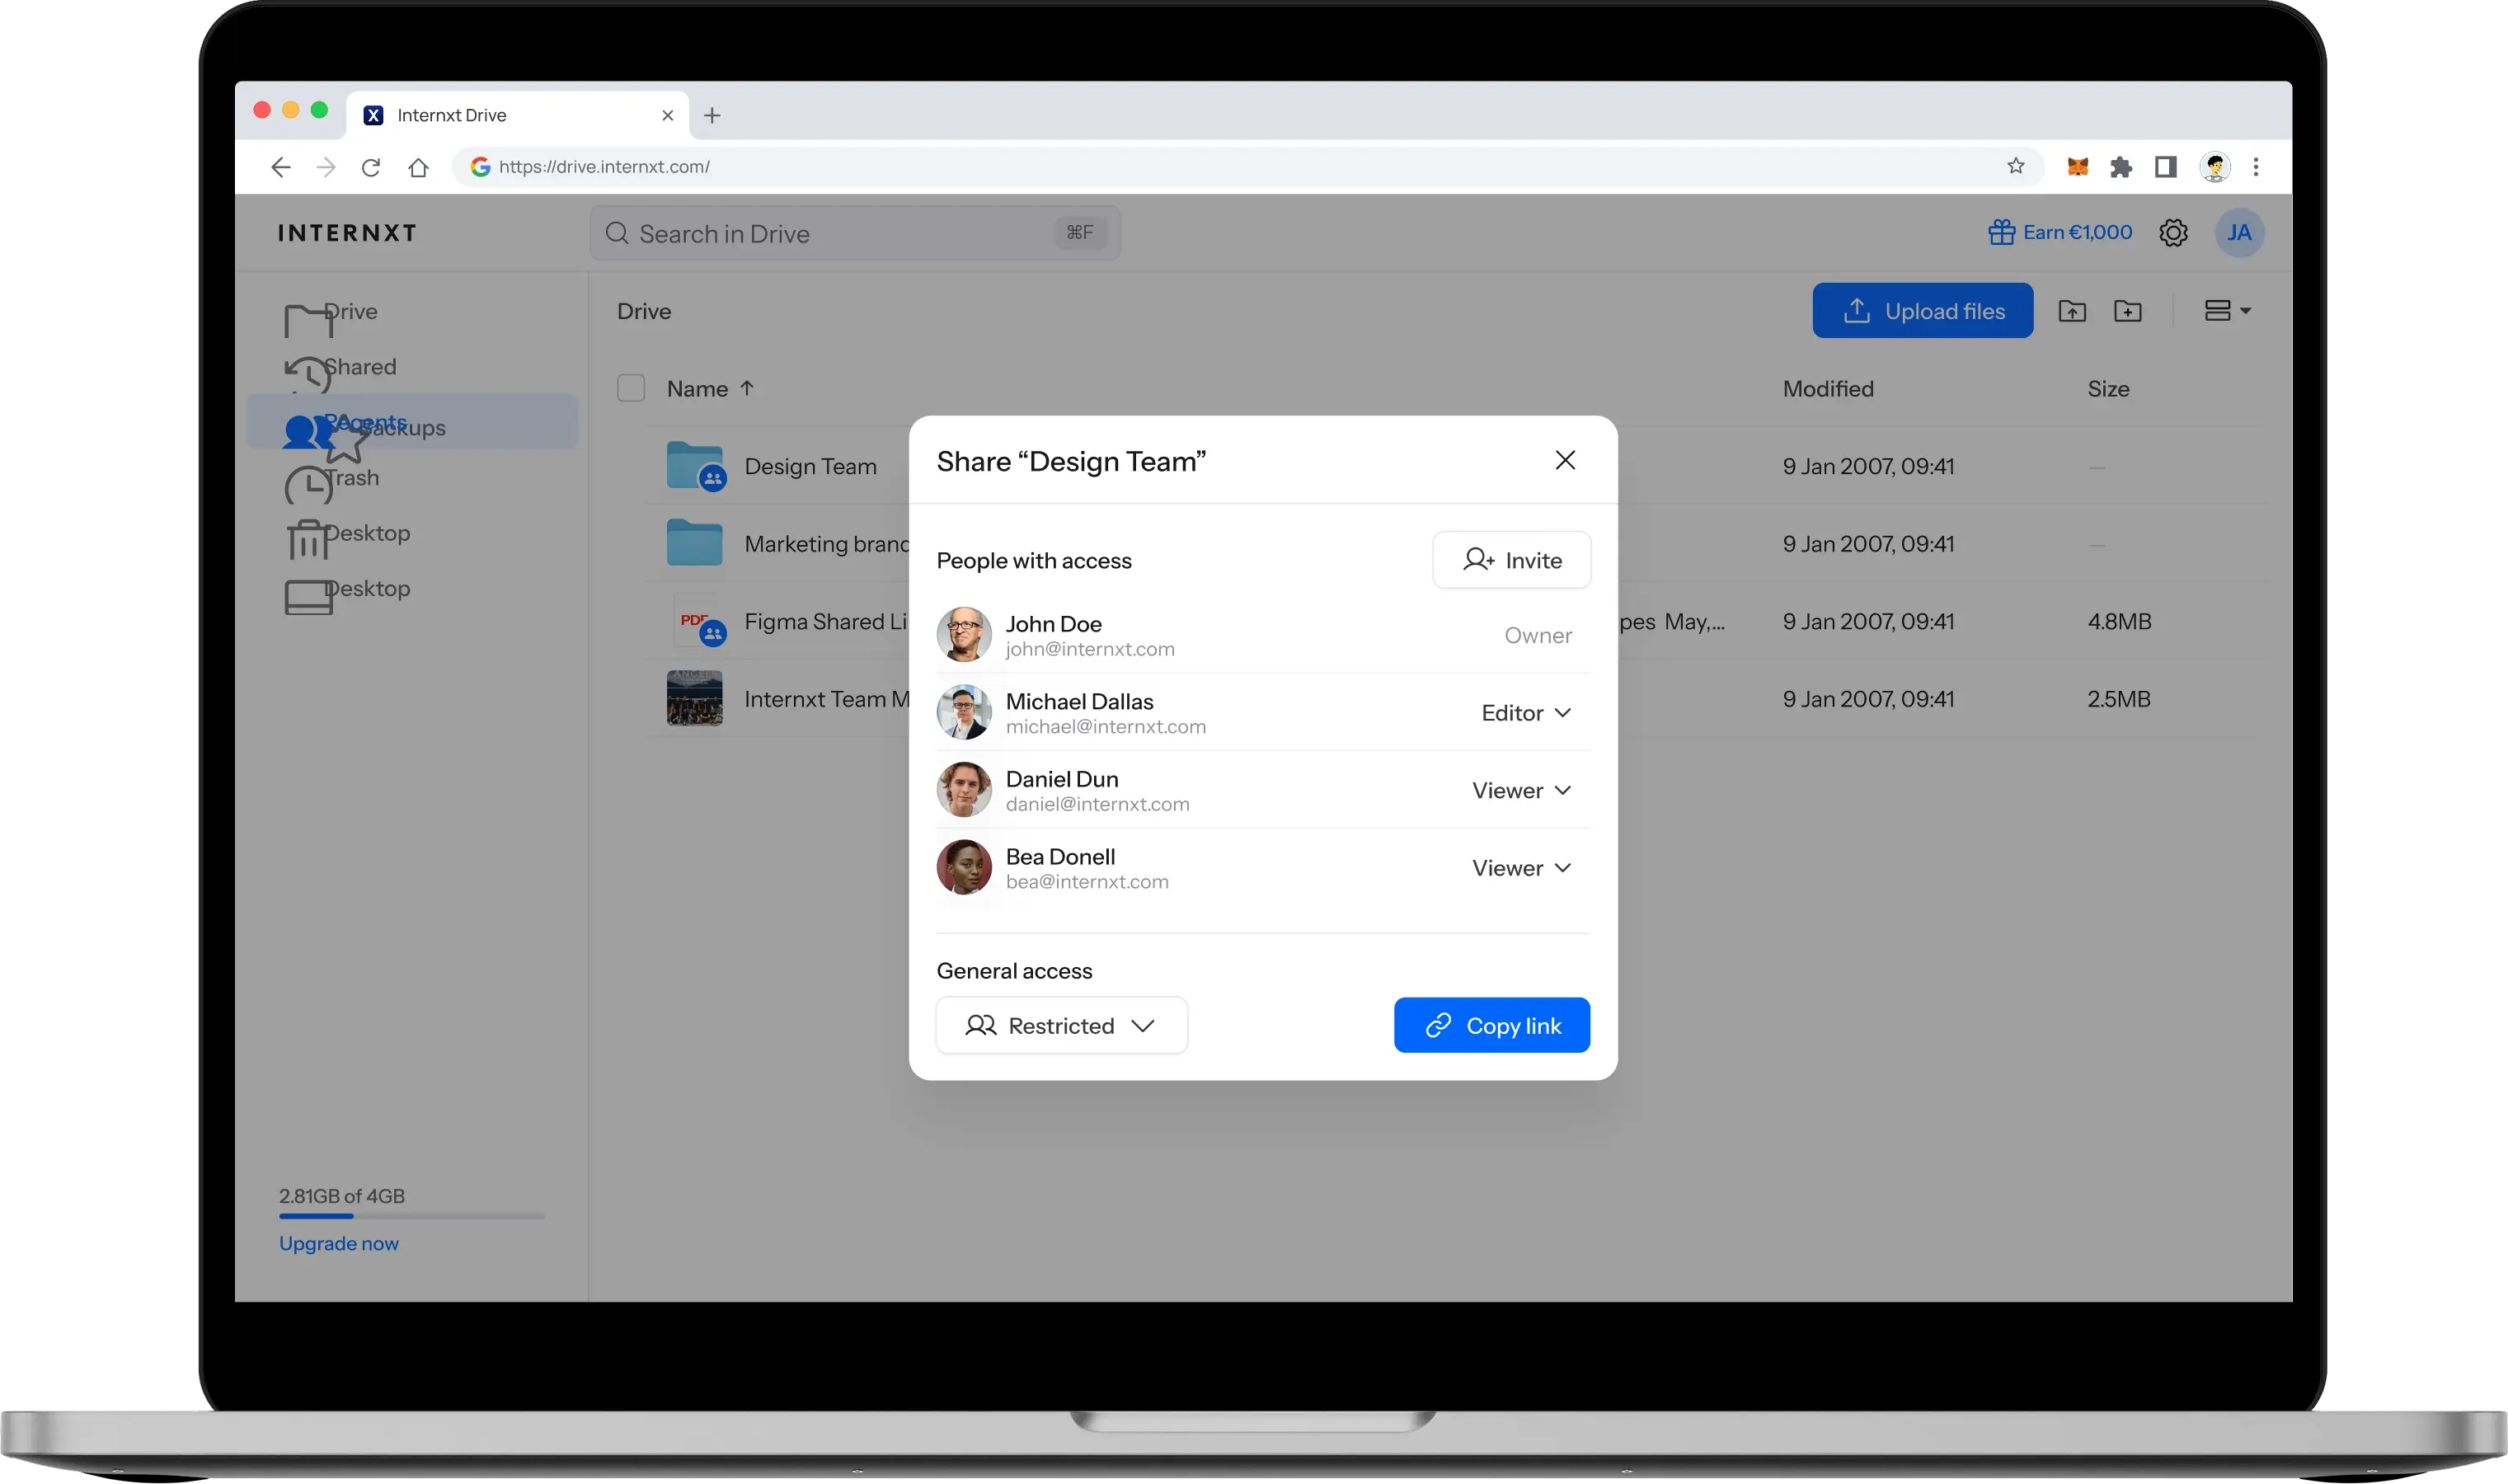Screen dimensions: 2508x1484
Task: Click the storage usage progress bar
Action: (412, 1216)
